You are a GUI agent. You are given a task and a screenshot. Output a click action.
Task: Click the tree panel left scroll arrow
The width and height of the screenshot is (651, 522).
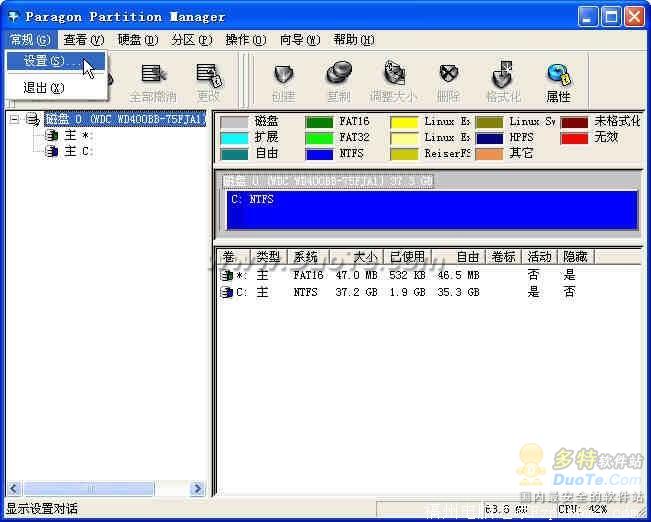13,488
